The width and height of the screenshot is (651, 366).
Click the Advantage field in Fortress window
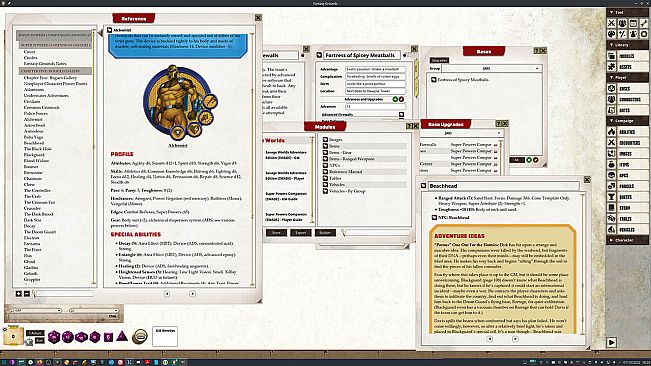tap(375, 69)
